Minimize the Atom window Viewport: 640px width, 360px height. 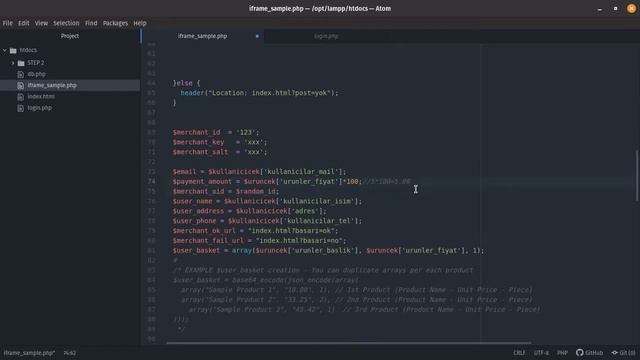coord(600,9)
